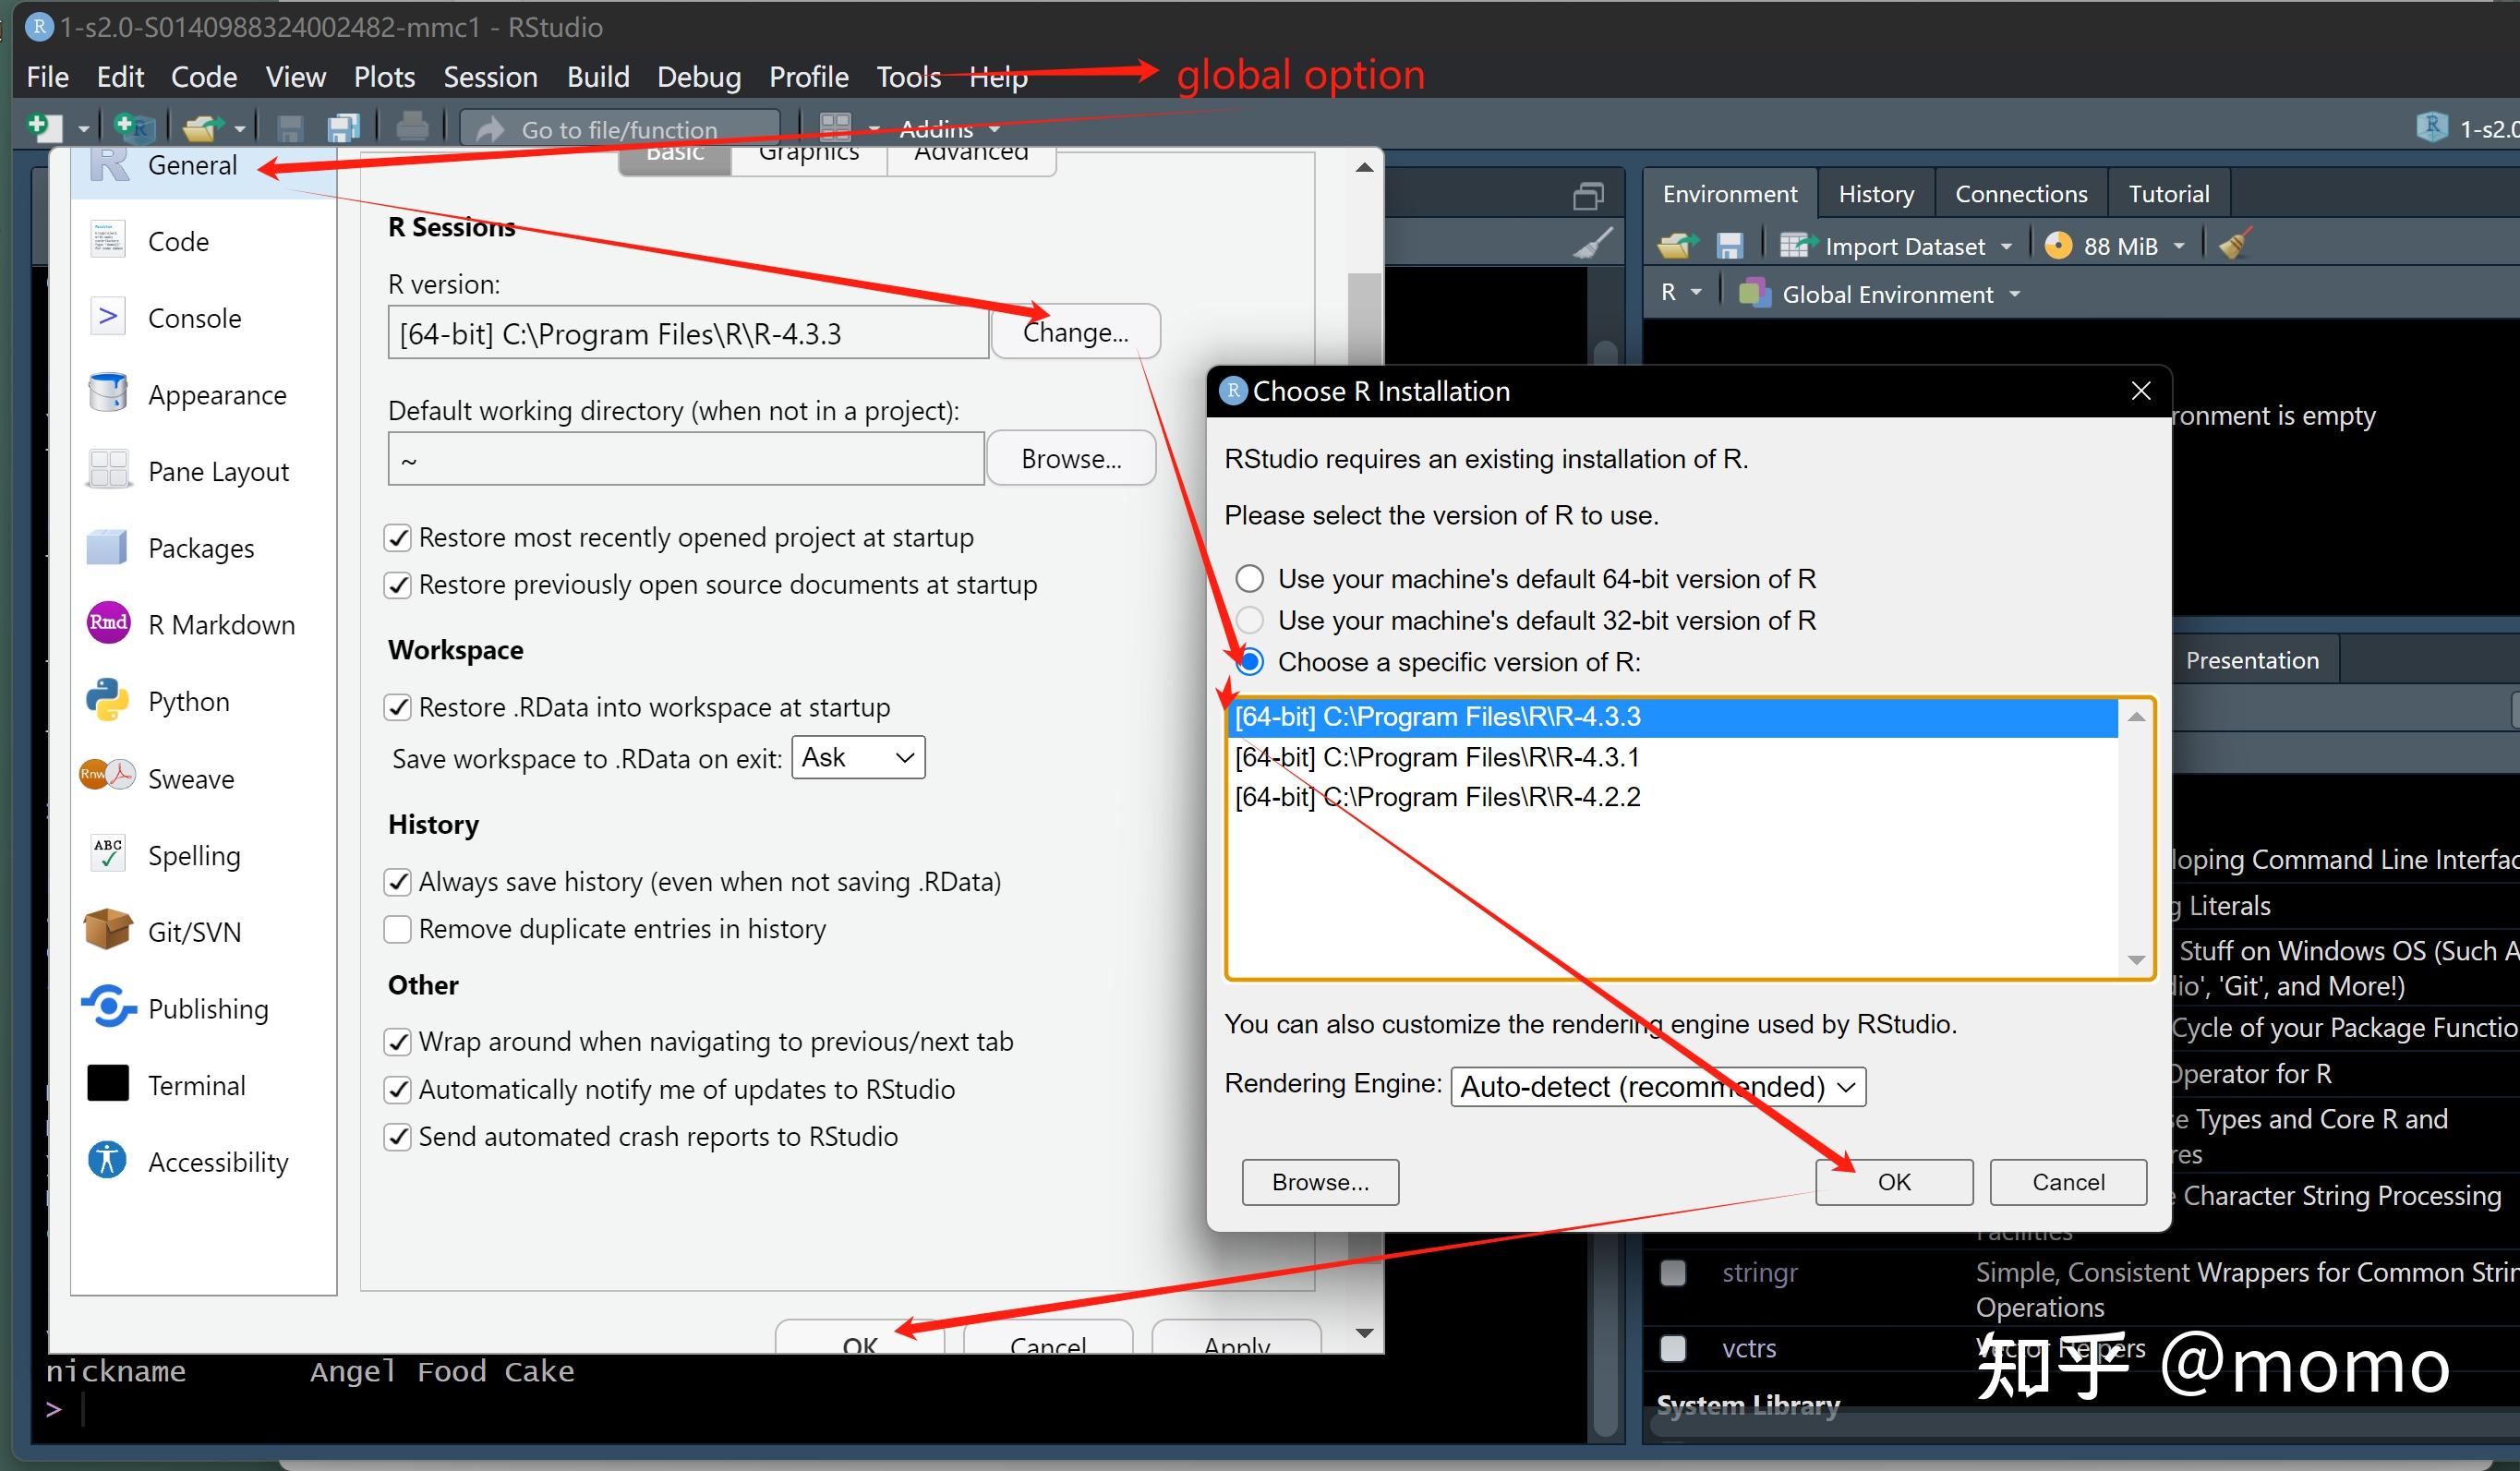Select R-4.3.1 in installation list

[x=1672, y=758]
